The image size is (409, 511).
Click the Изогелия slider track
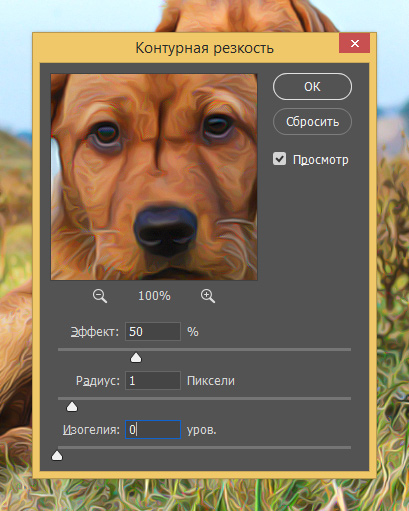coord(204,447)
